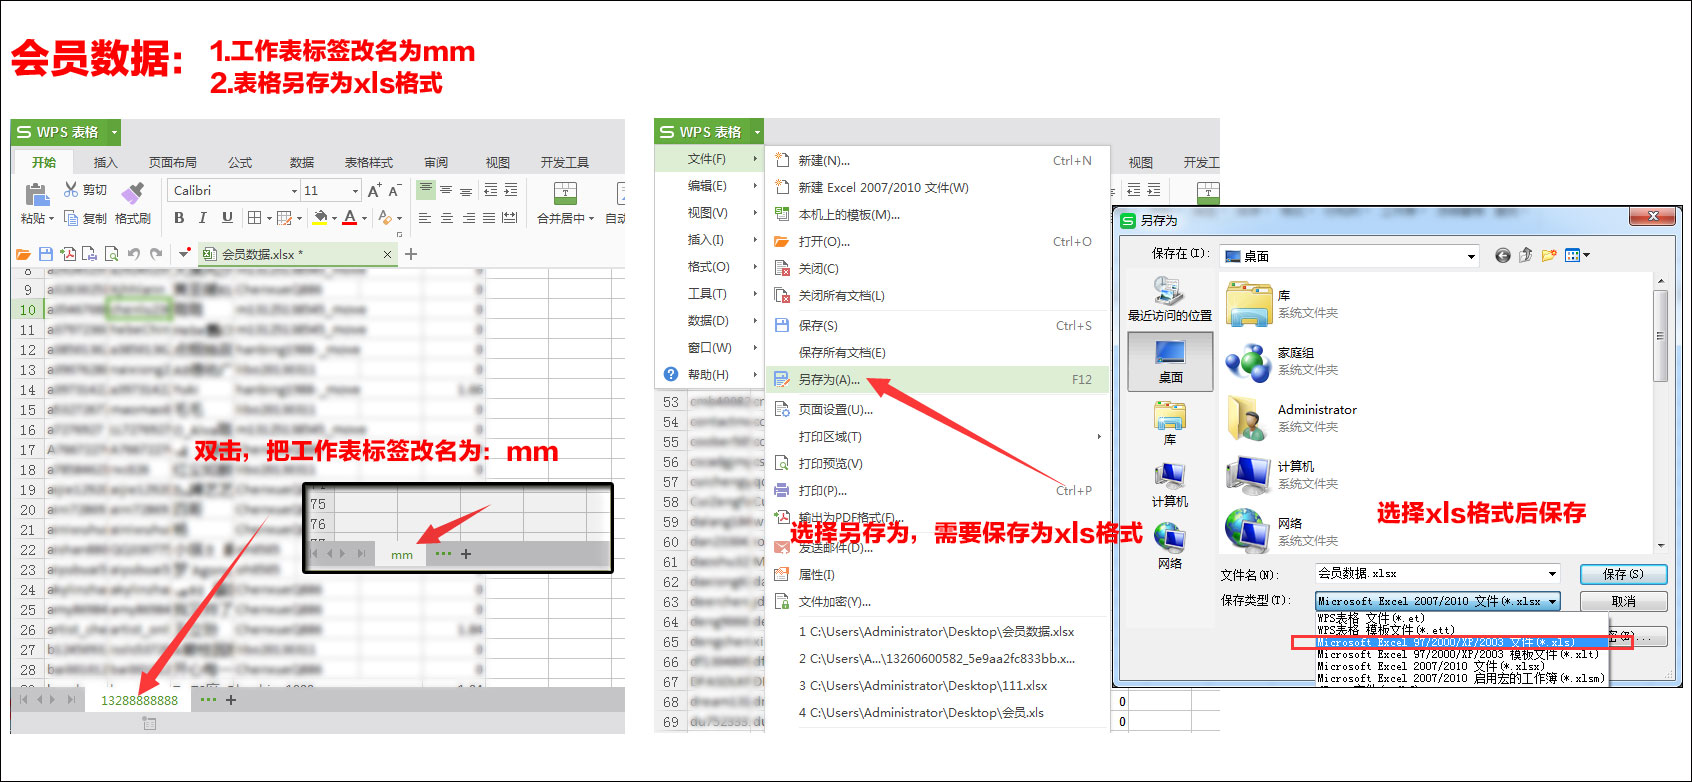Image resolution: width=1692 pixels, height=782 pixels.
Task: Open the Administrator folder in the file list
Action: tap(1292, 418)
